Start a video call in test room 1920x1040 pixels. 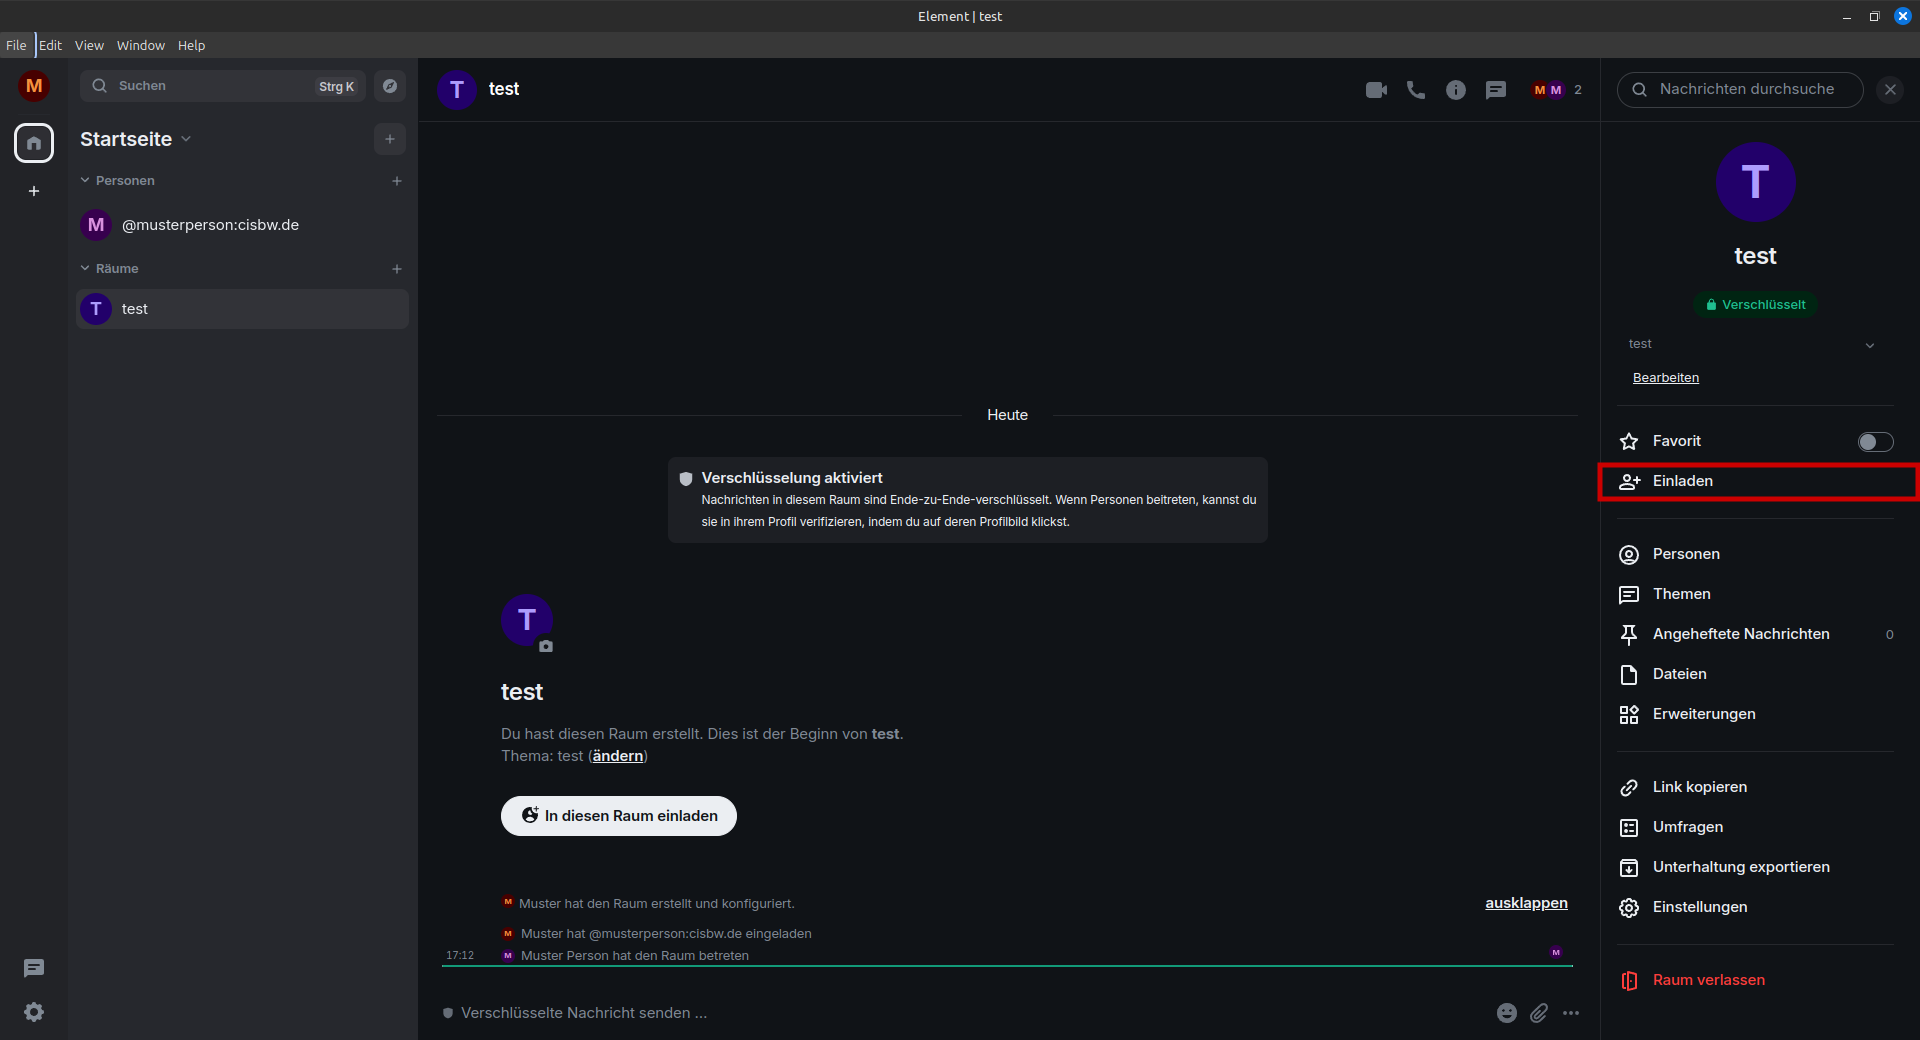tap(1376, 90)
